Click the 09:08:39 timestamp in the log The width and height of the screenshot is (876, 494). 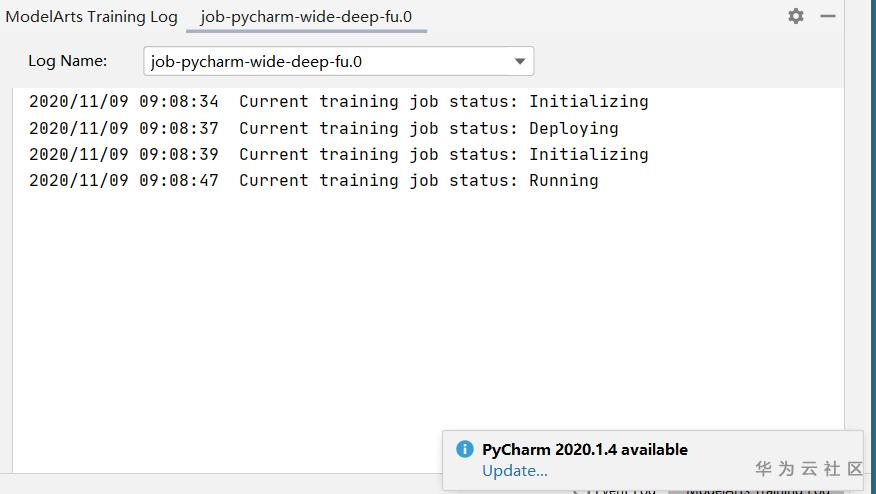[x=179, y=154]
